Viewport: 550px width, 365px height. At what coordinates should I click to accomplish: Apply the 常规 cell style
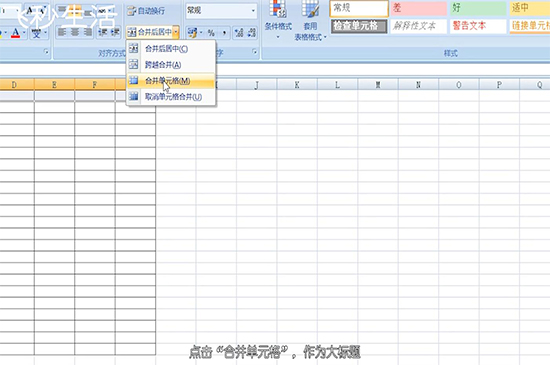tap(359, 8)
